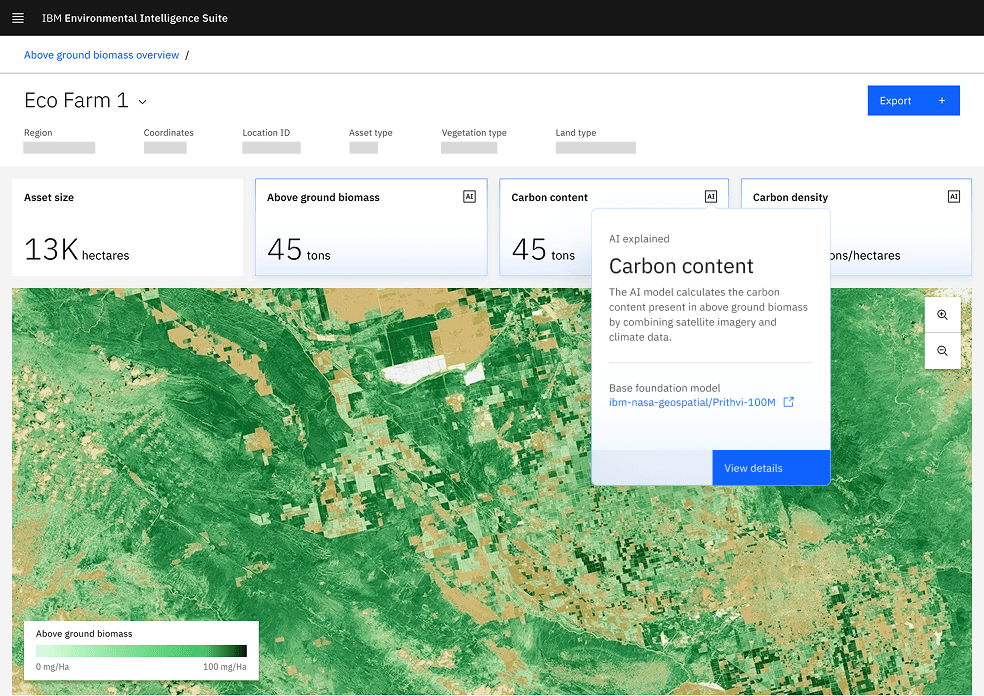Screen dimensions: 984x696
Task: Select the Asset size card
Action: tap(127, 227)
